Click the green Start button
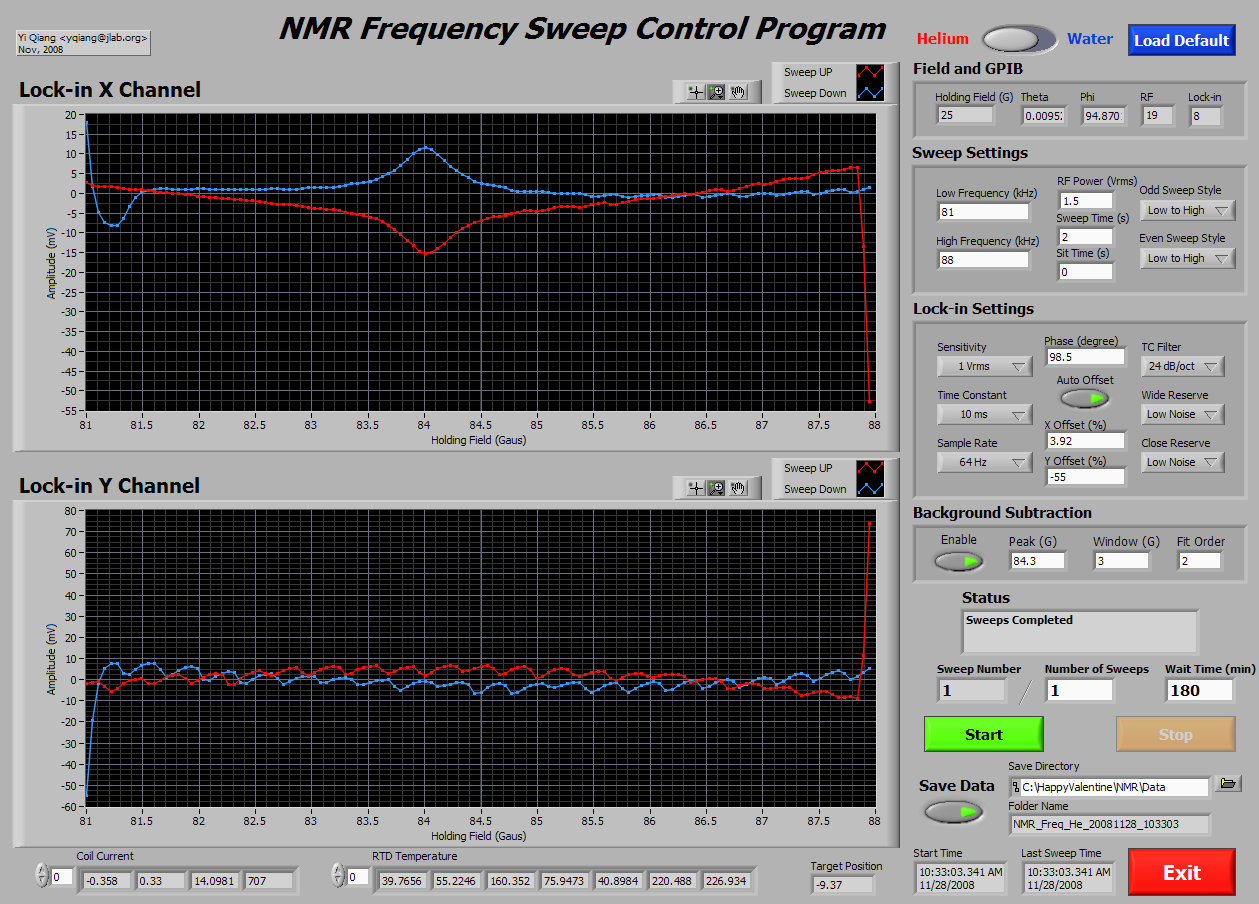1259x904 pixels. click(x=984, y=734)
